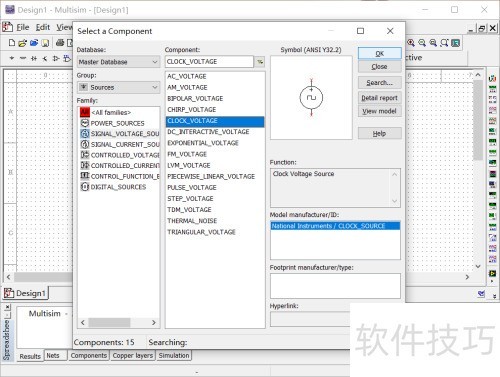
Task: Click the OK button
Action: tap(380, 53)
